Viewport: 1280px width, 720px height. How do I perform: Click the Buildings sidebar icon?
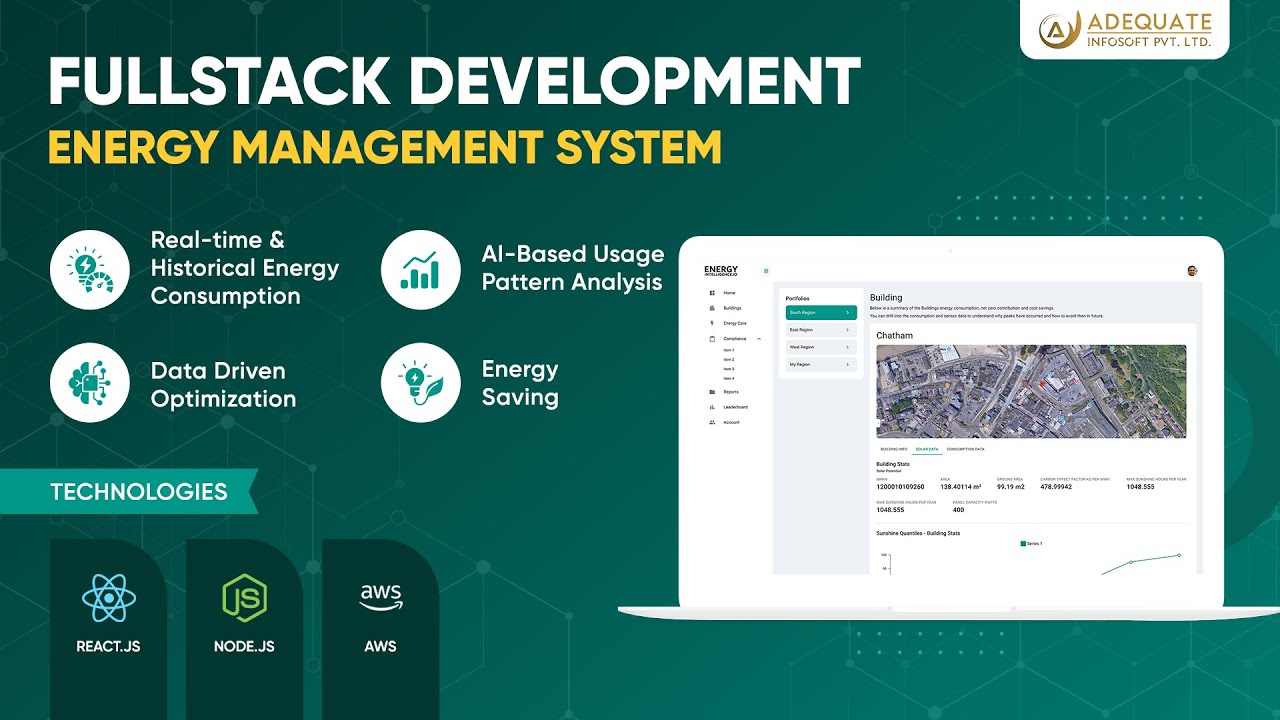(712, 308)
